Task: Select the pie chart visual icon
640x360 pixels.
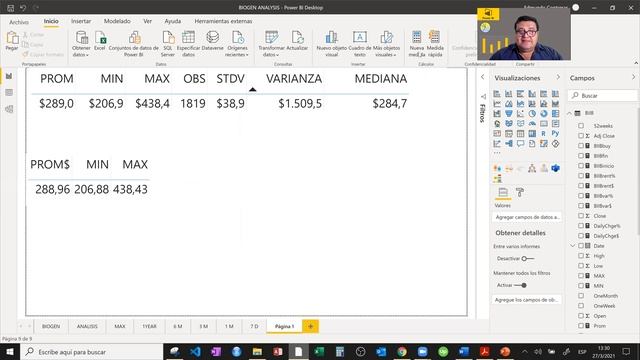Action: (x=532, y=114)
